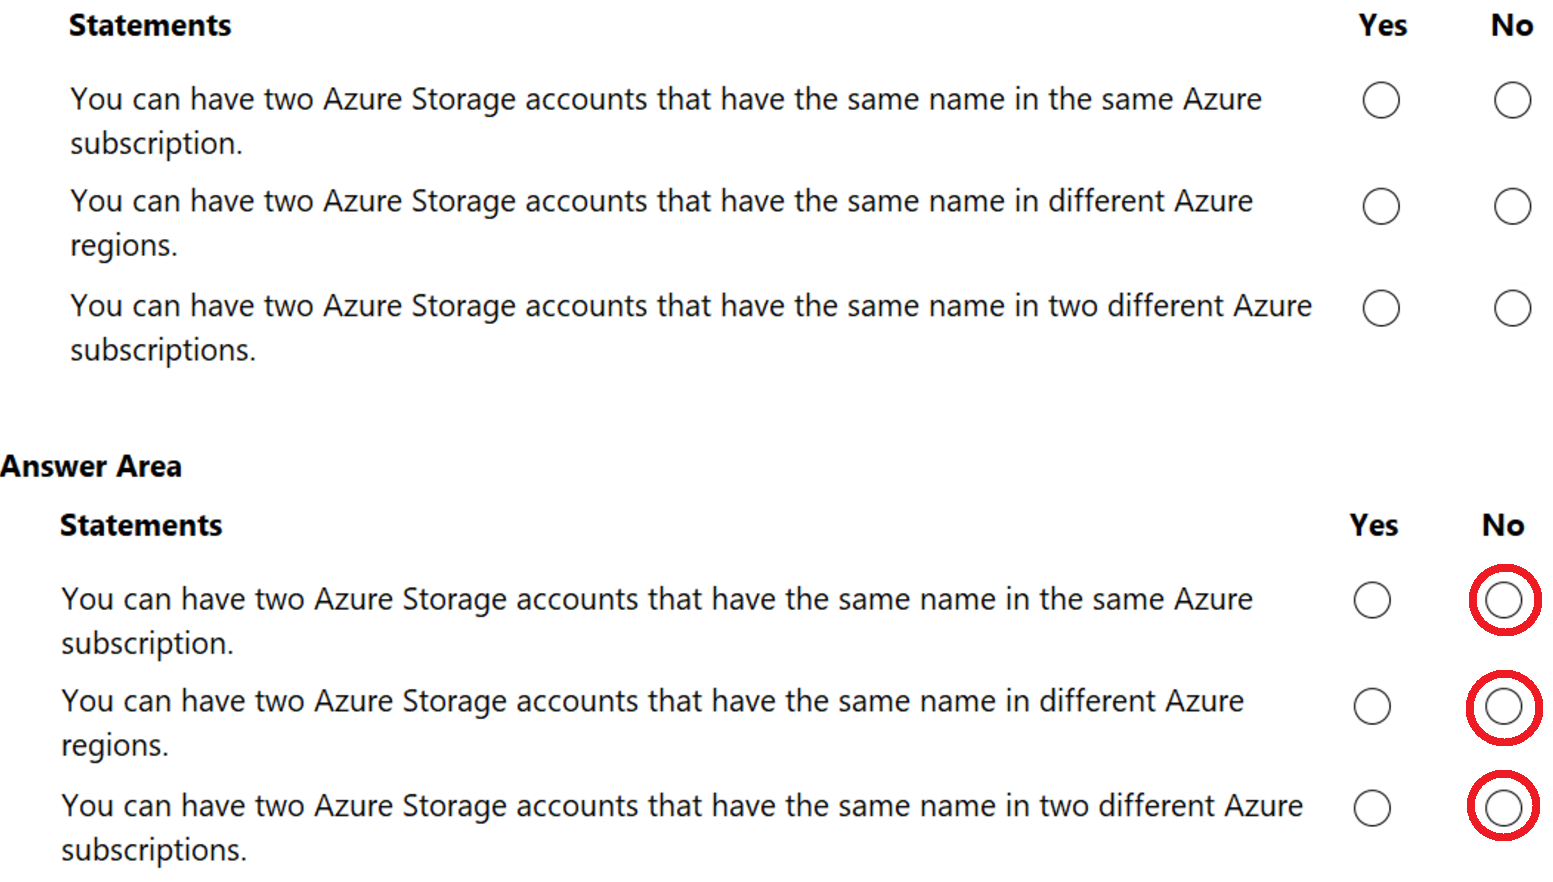The width and height of the screenshot is (1553, 882).
Task: Select No for the first statement in top table
Action: [1511, 100]
